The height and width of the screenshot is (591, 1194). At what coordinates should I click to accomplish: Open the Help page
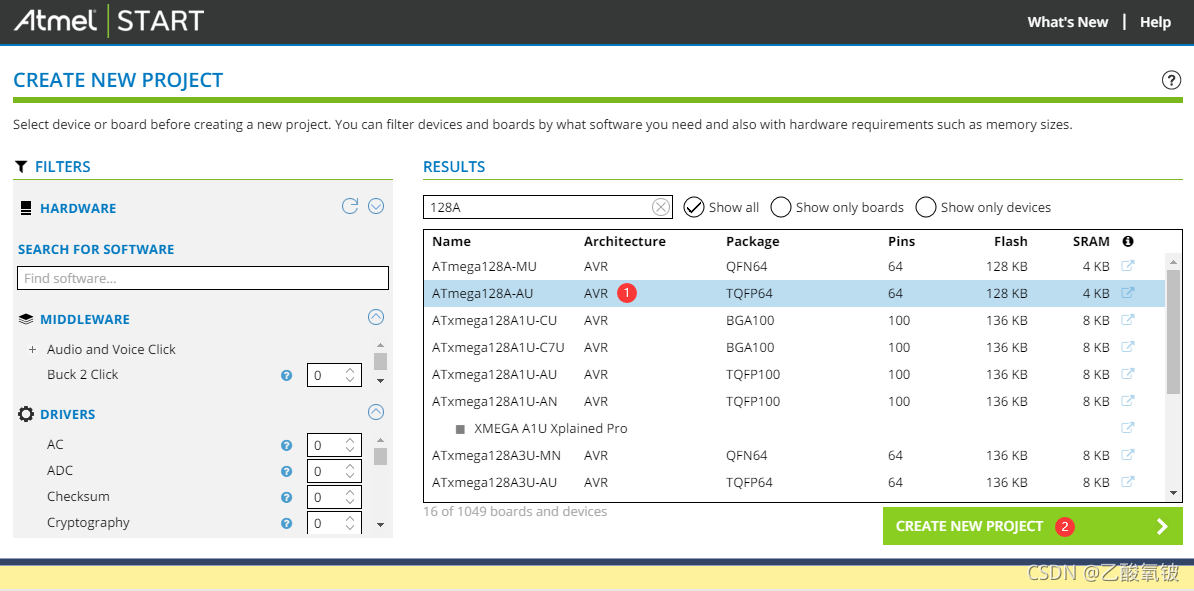(x=1155, y=22)
